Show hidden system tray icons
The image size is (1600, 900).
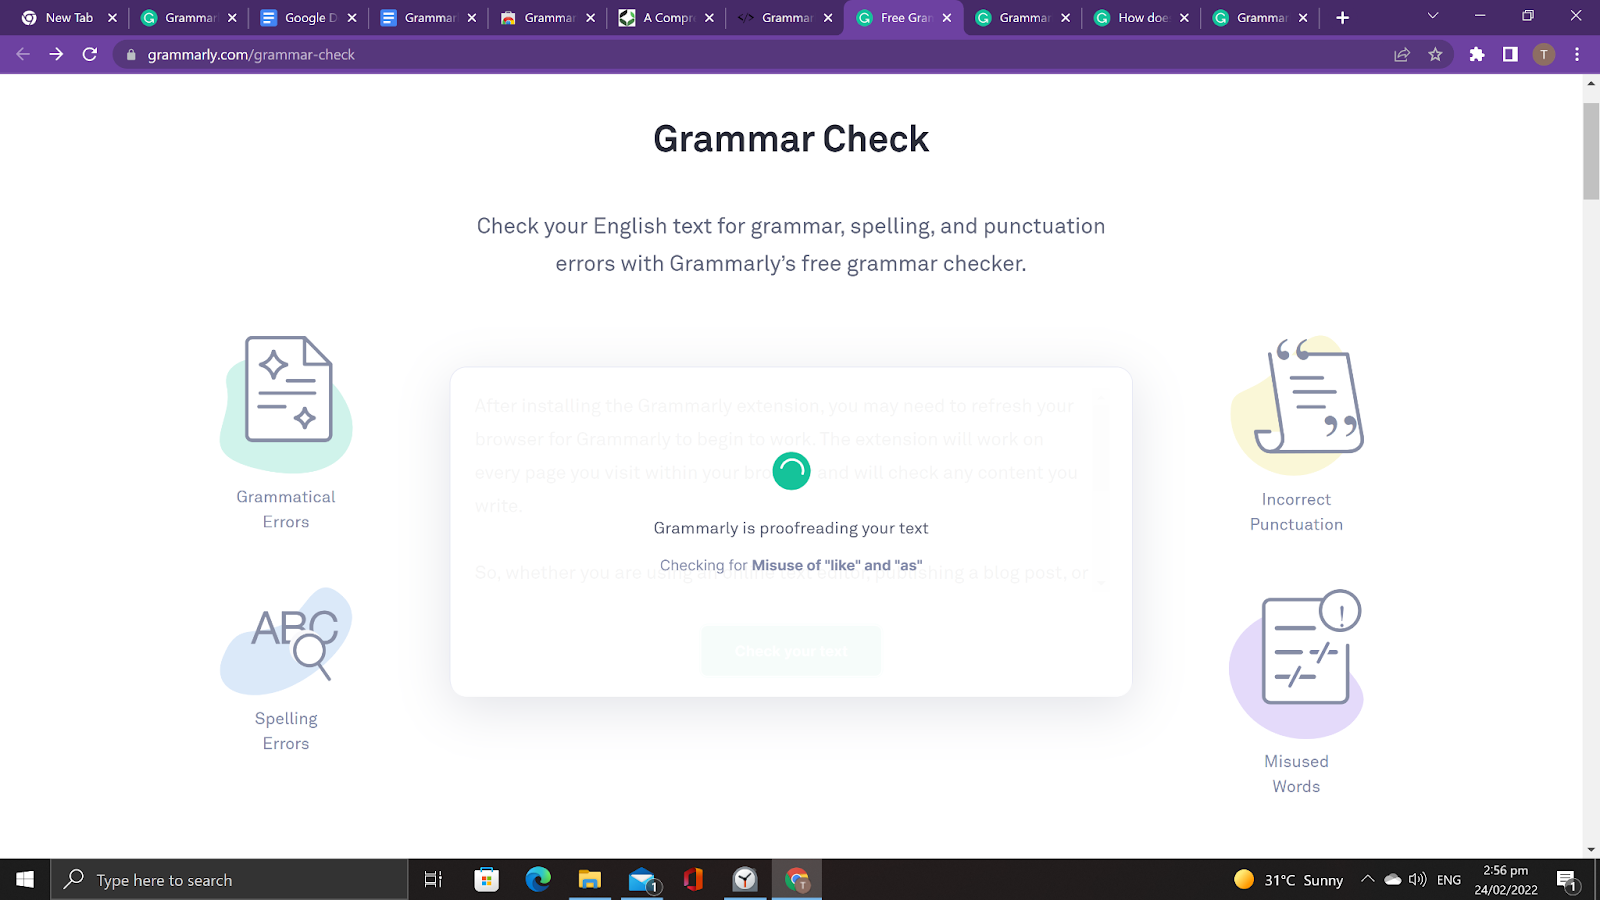(x=1367, y=880)
